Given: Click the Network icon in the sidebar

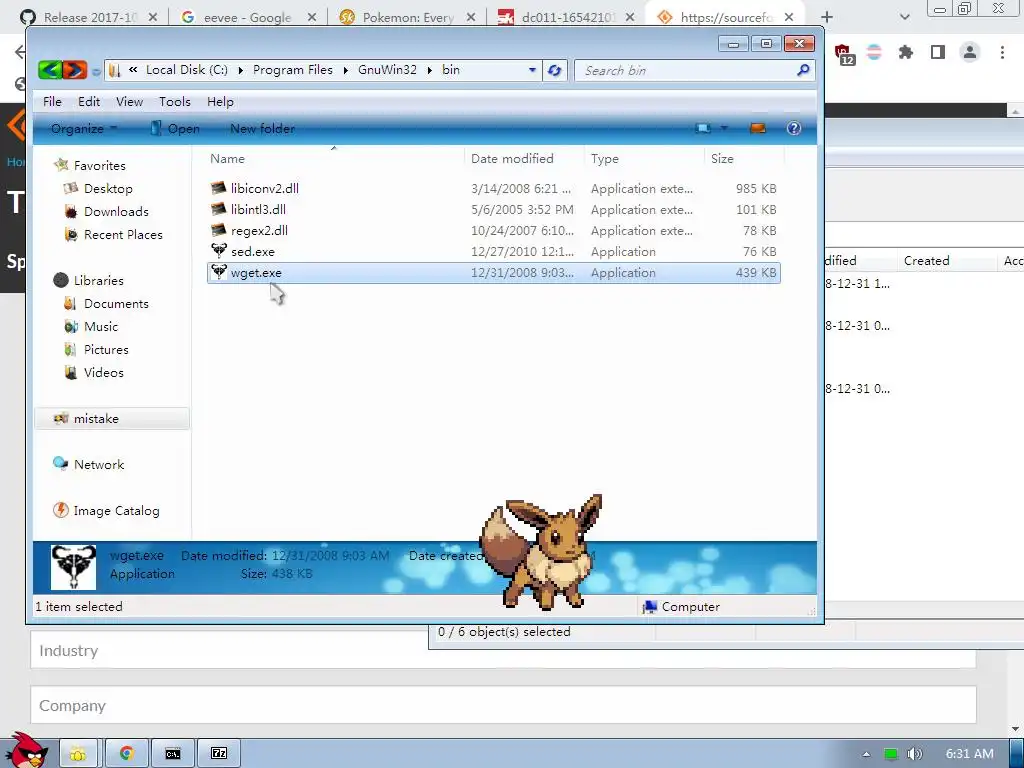Looking at the screenshot, I should pyautogui.click(x=61, y=464).
